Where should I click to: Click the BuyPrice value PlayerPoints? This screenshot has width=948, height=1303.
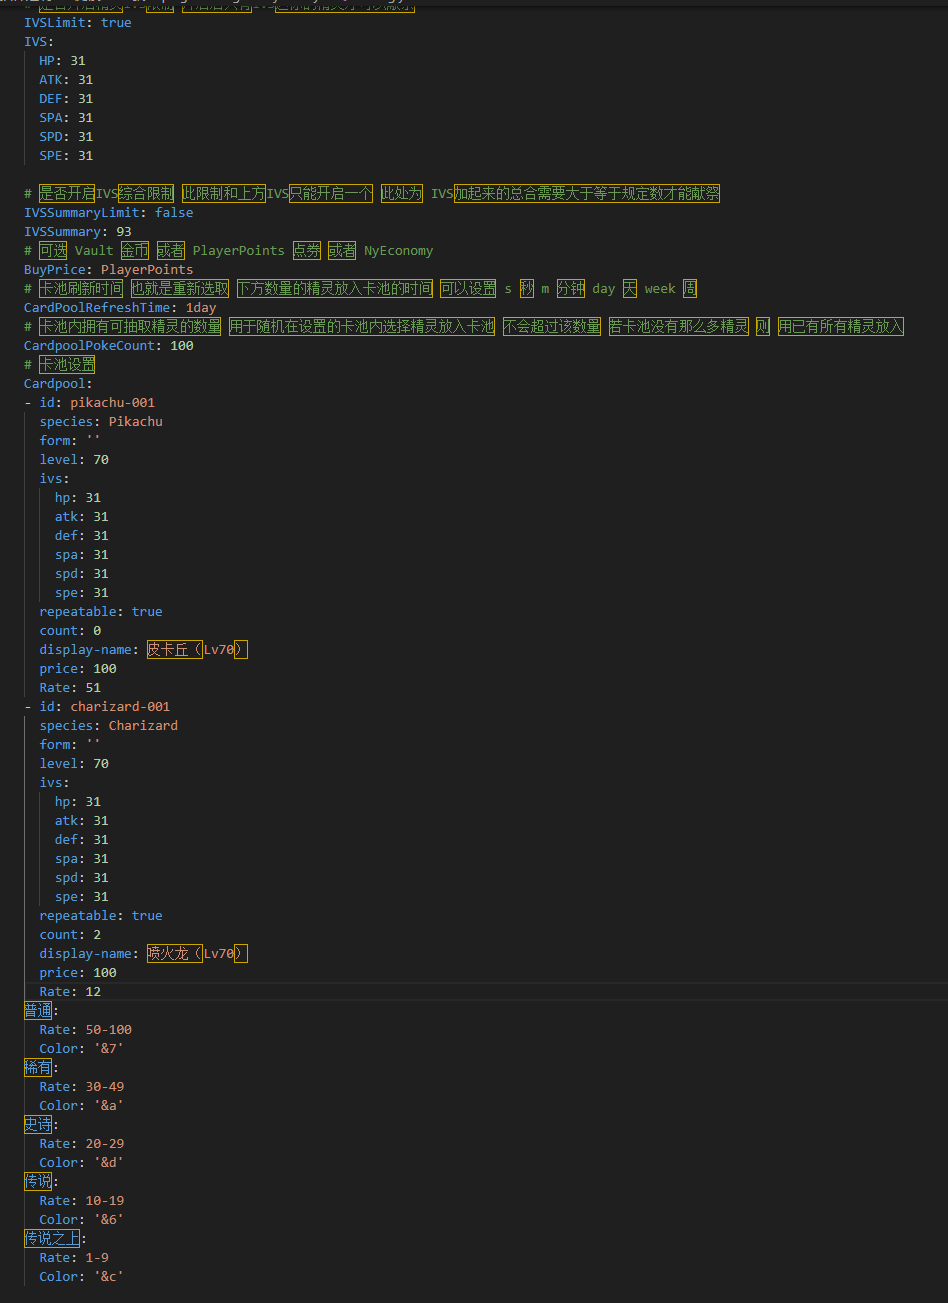(147, 269)
